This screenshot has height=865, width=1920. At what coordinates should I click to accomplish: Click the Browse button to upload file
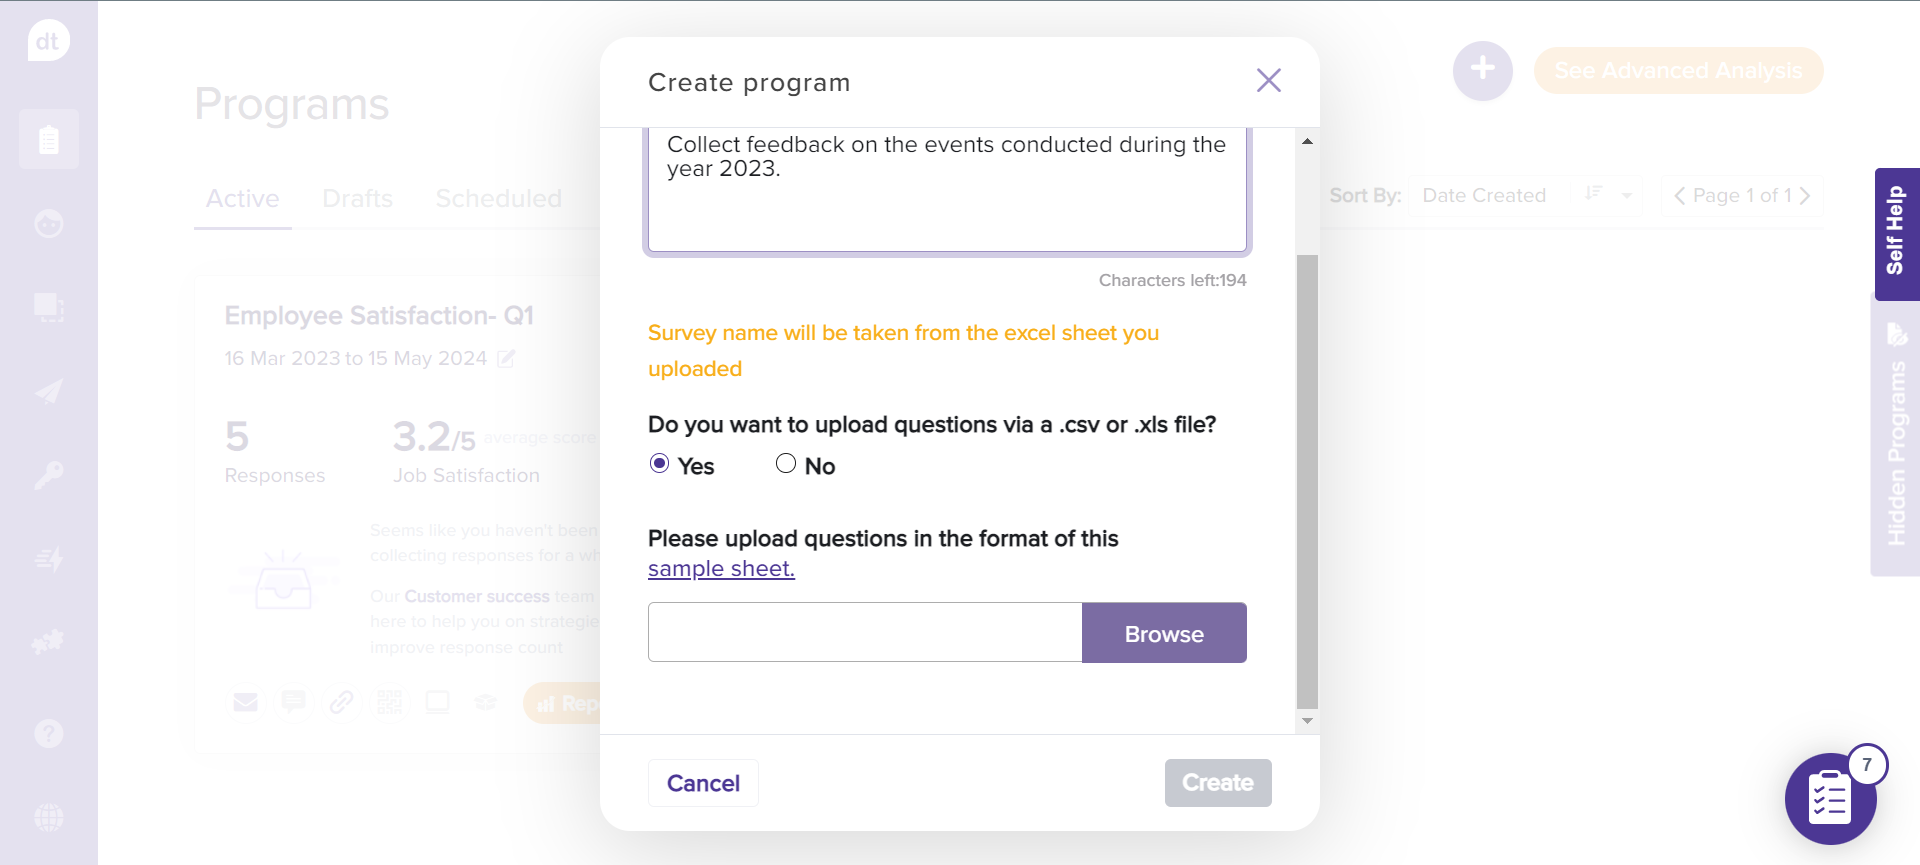click(1164, 633)
